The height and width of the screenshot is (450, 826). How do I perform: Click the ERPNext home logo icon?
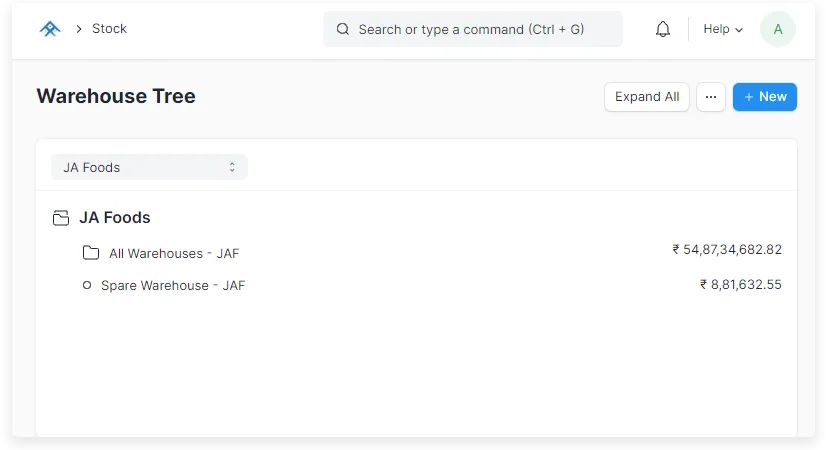(50, 29)
